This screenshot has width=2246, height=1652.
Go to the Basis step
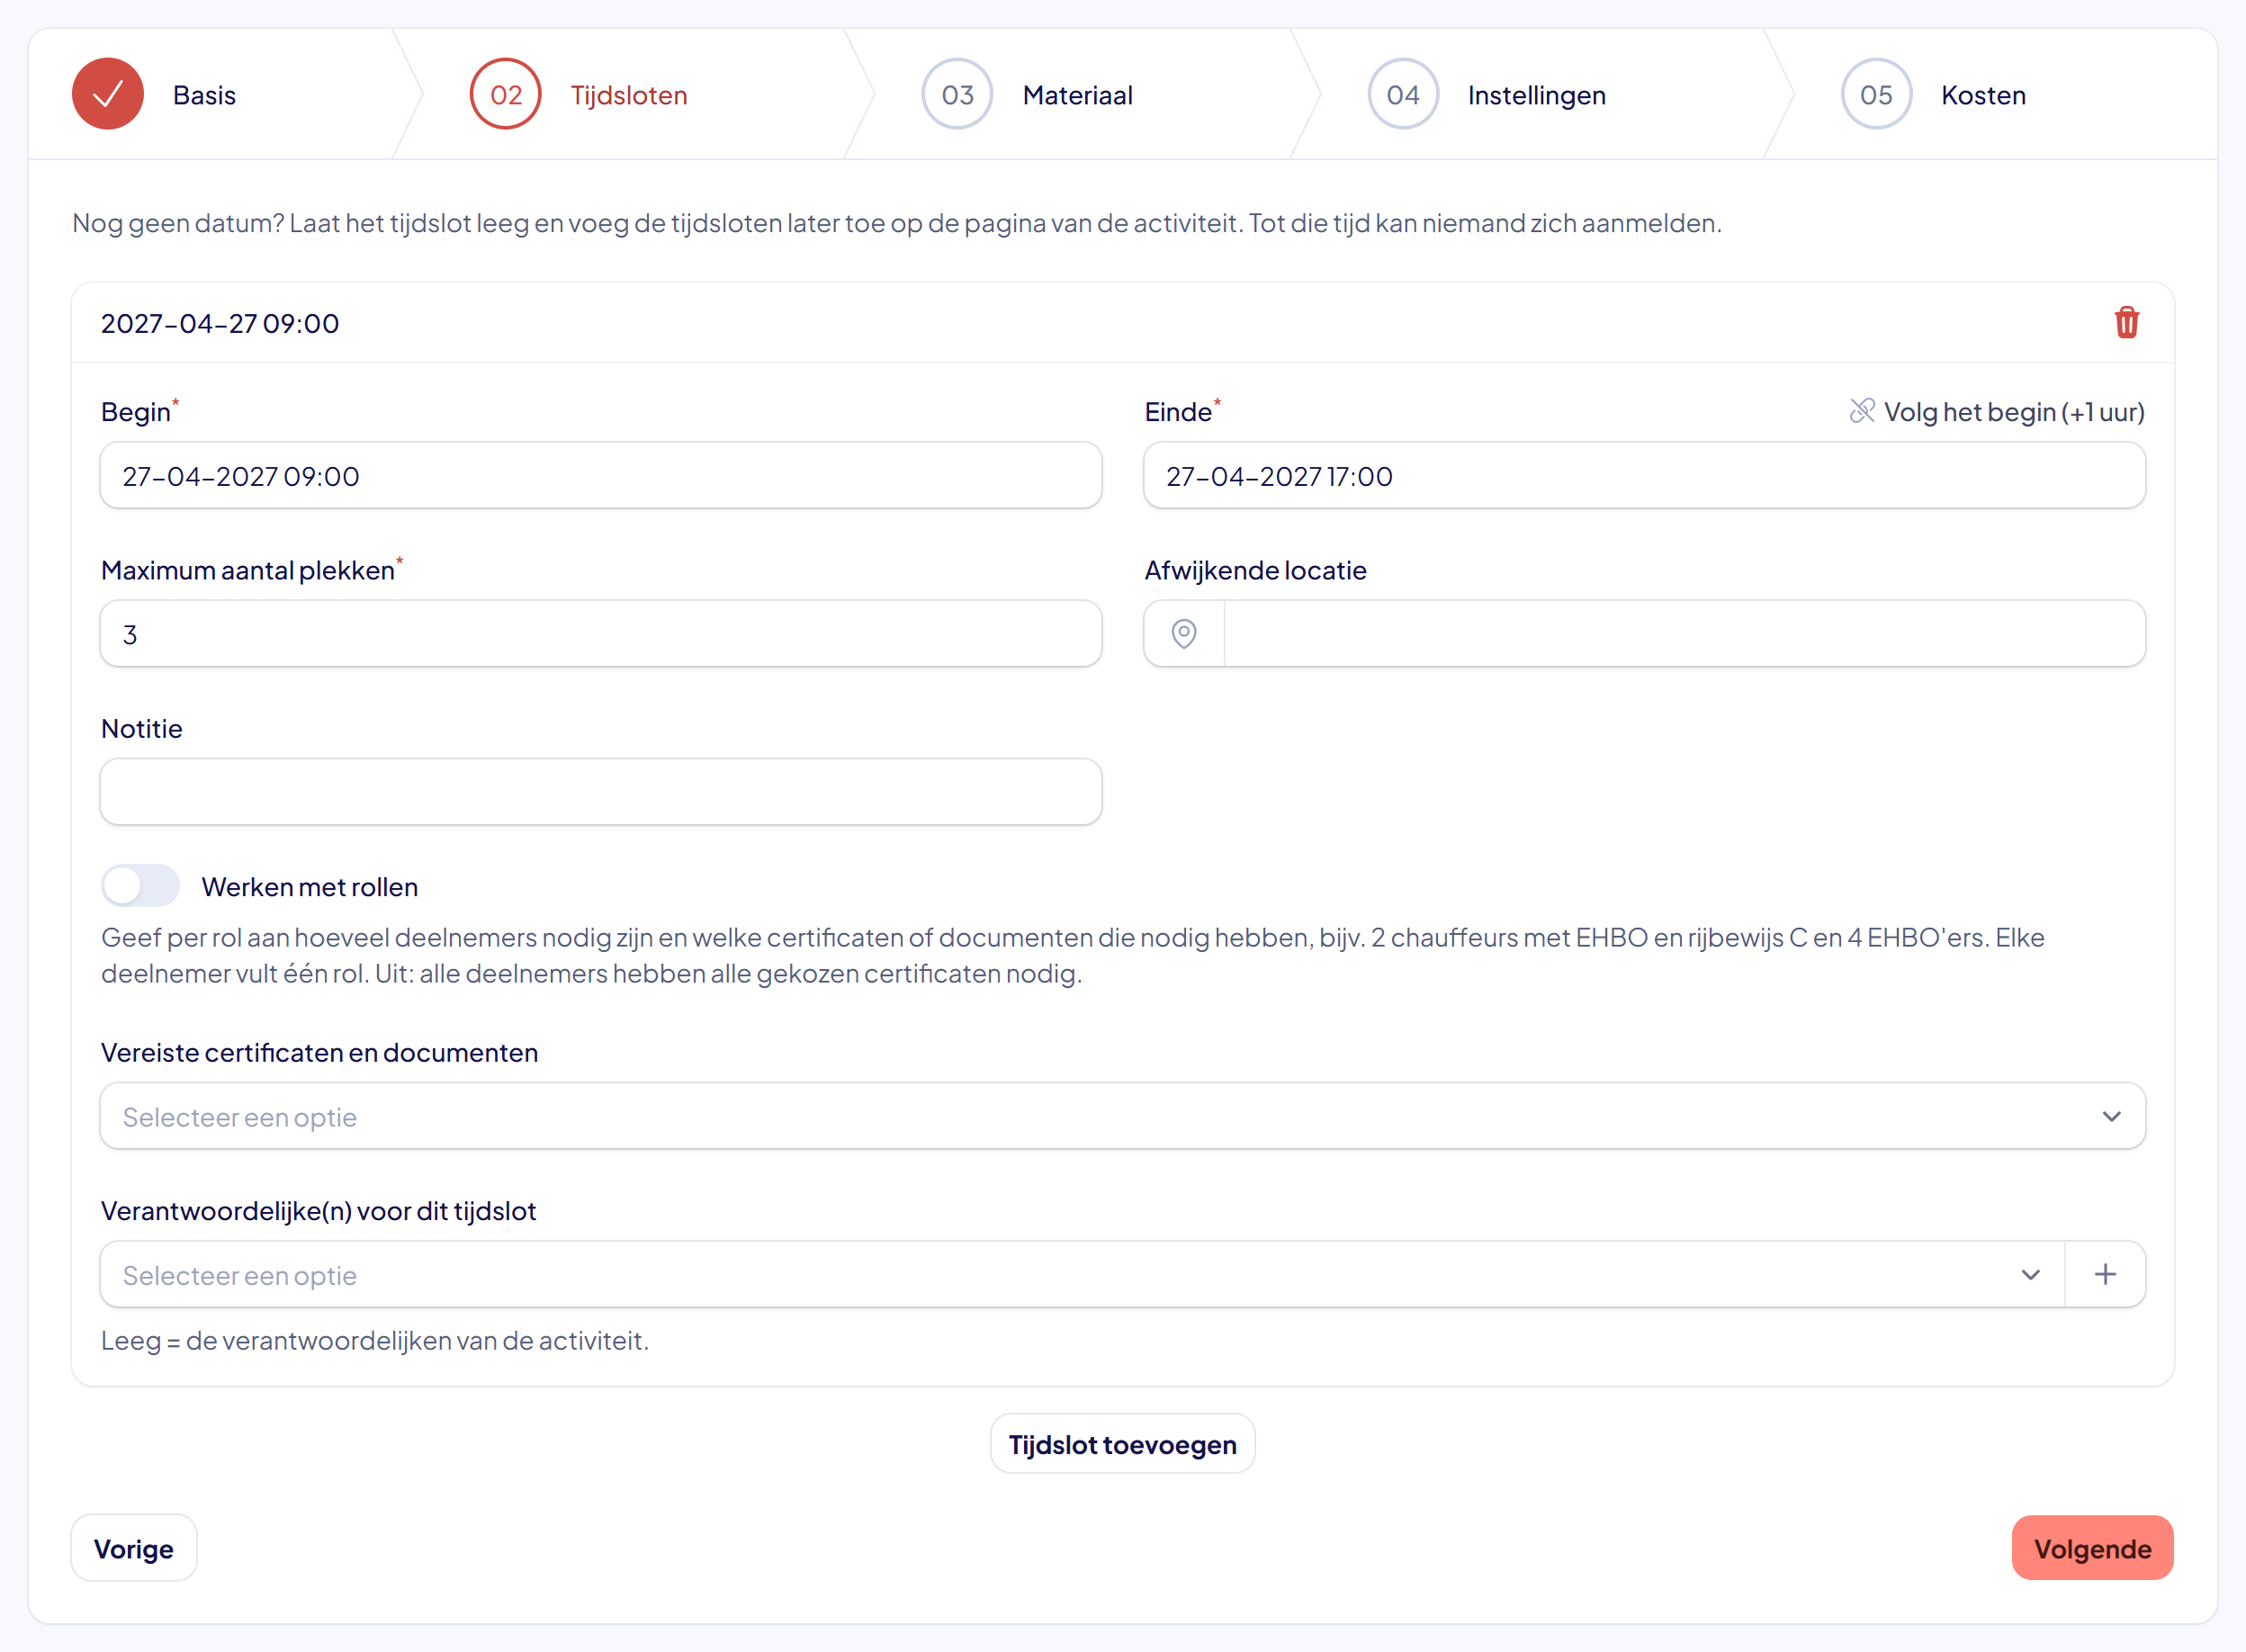pos(204,95)
